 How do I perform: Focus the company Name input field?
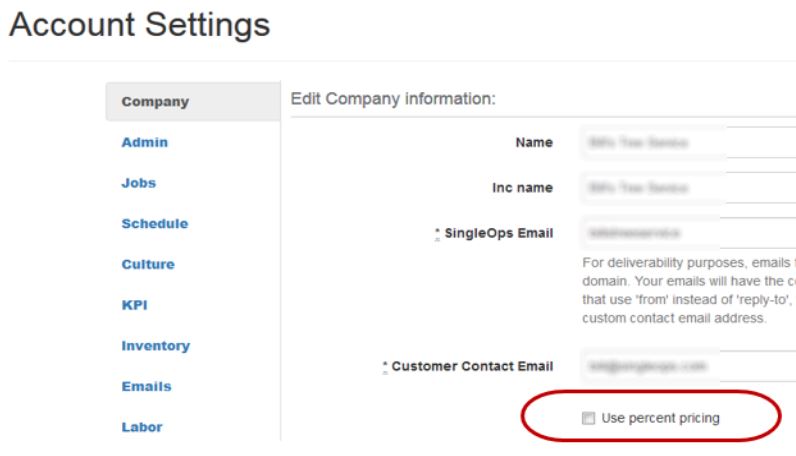688,142
